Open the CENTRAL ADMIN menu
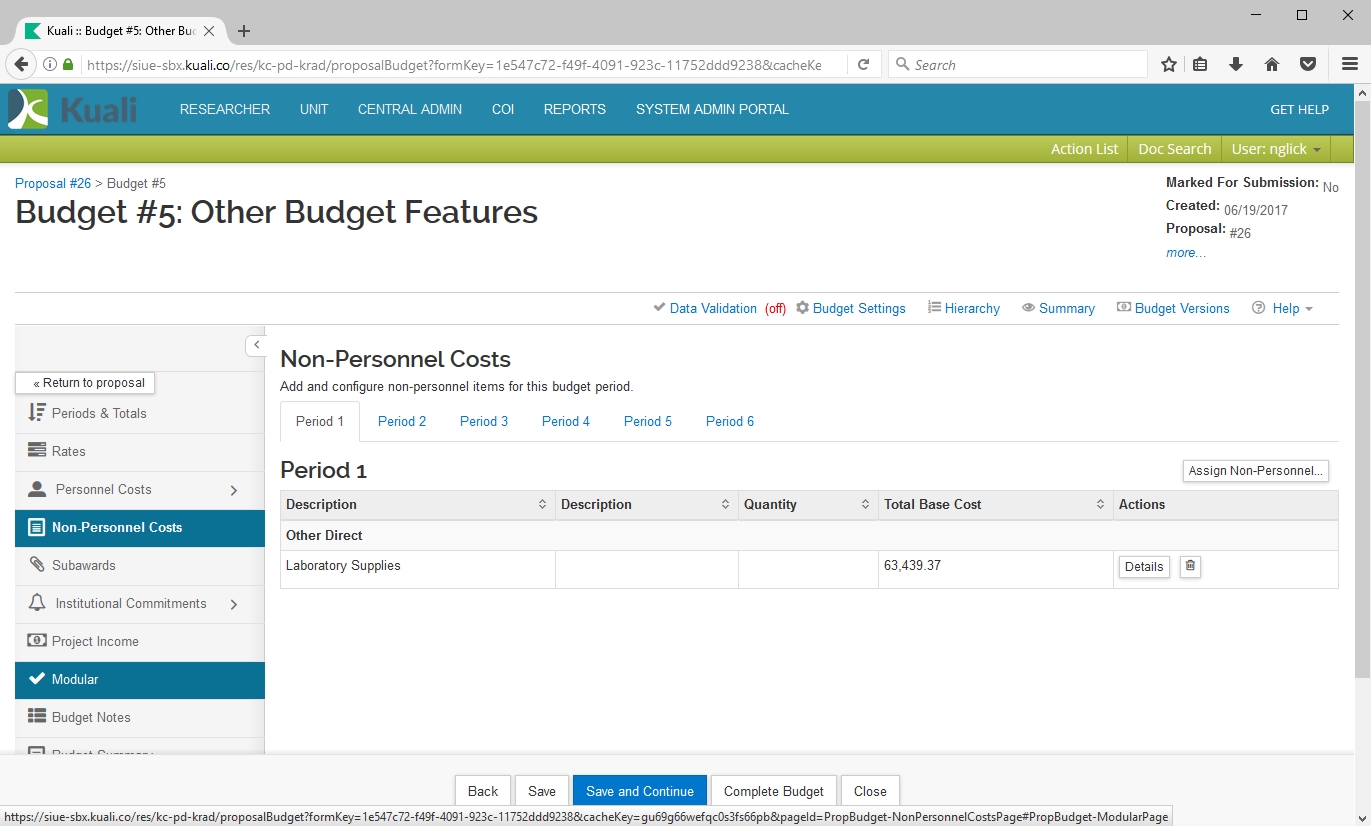The width and height of the screenshot is (1371, 826). coord(410,109)
